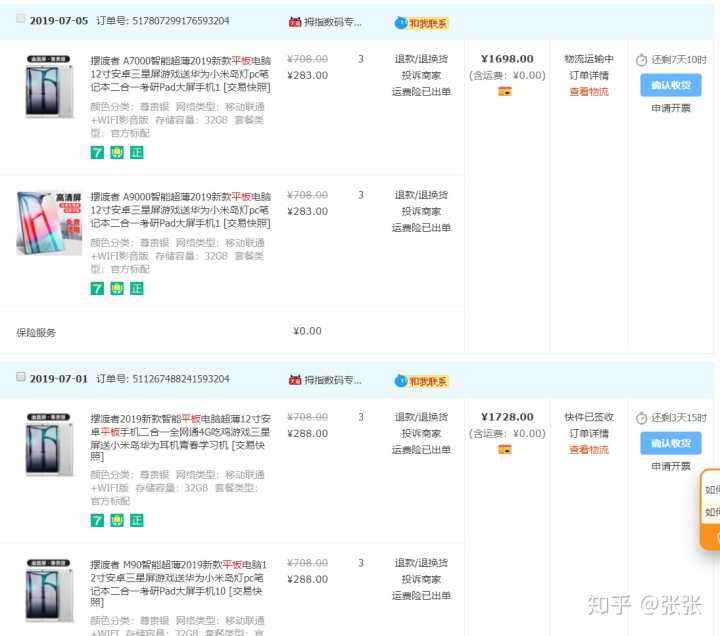Viewport: 720px width, 636px height.
Task: Tick the checkbox for the 2019-07-05 order
Action: [x=21, y=19]
